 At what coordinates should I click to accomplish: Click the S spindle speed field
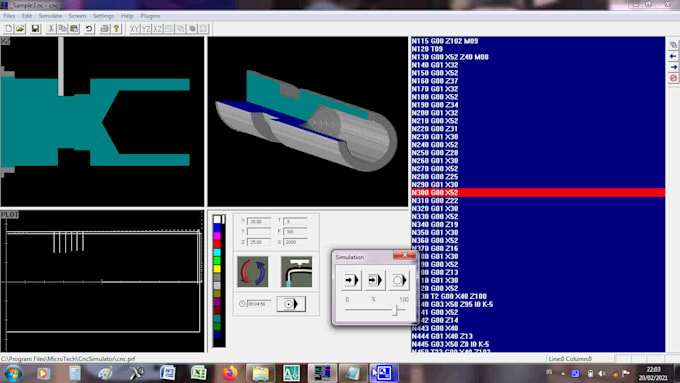[x=295, y=242]
